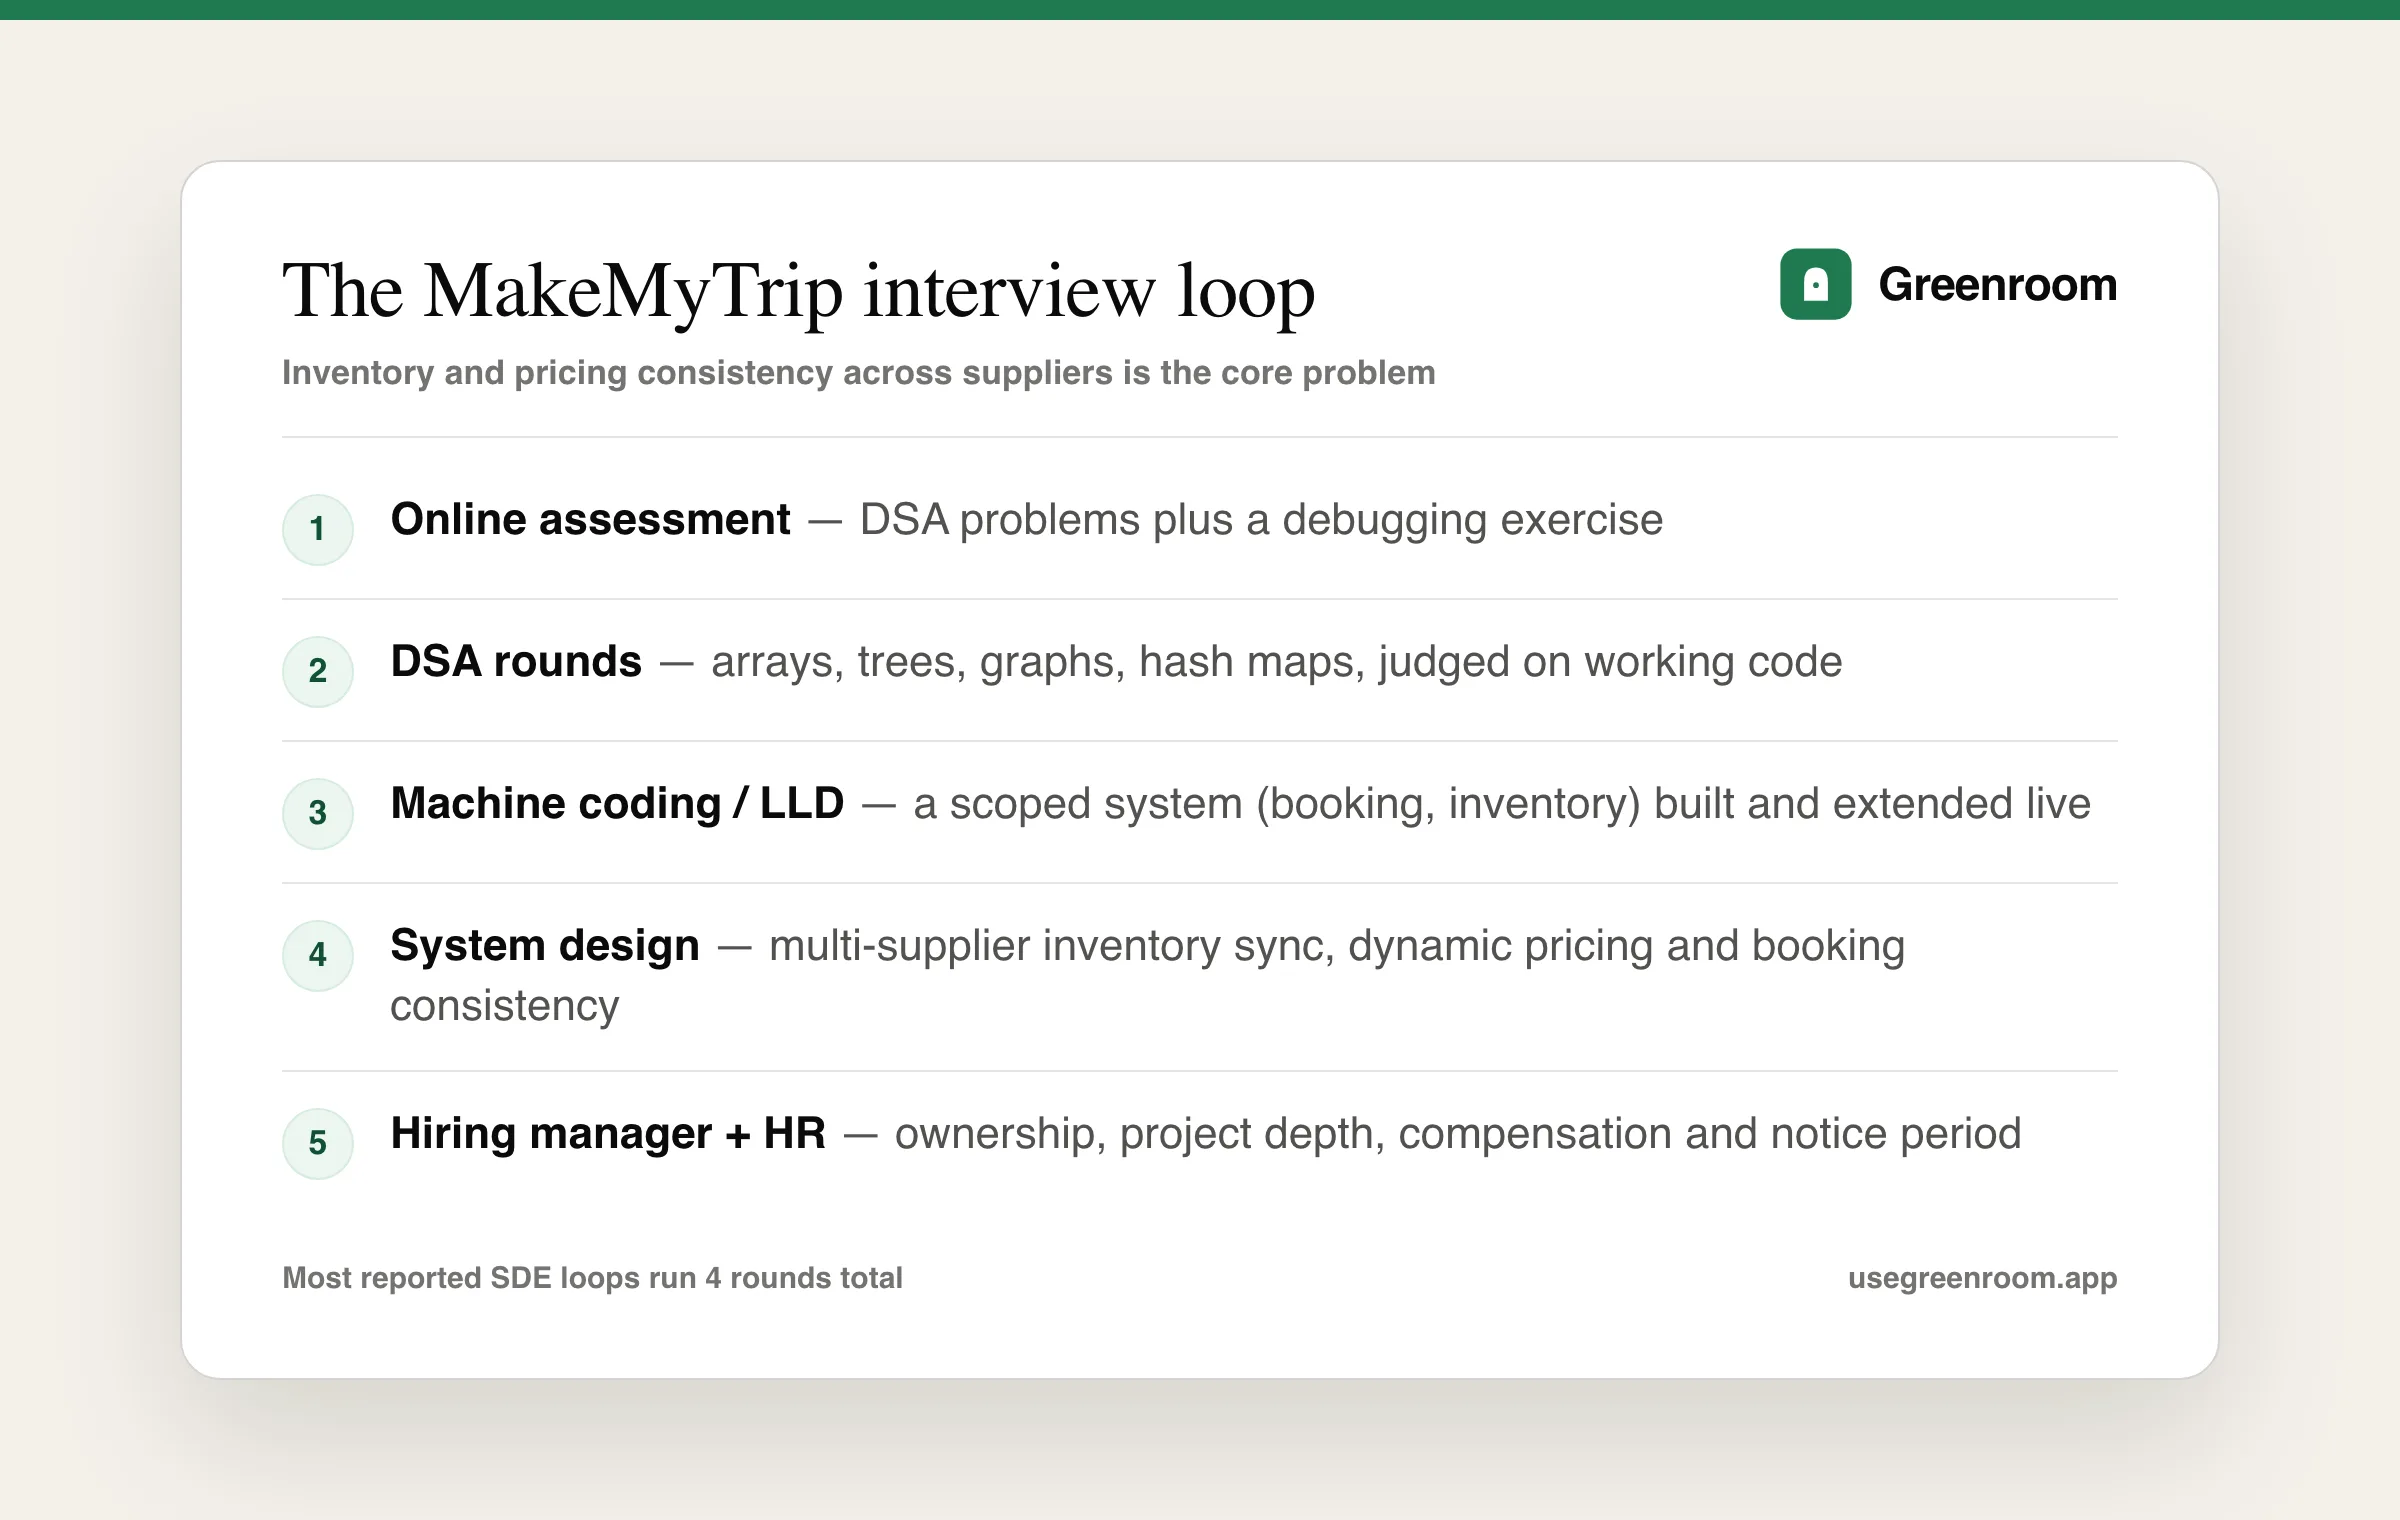Click 'a scoped system (booking, inventory)' description

[1502, 805]
